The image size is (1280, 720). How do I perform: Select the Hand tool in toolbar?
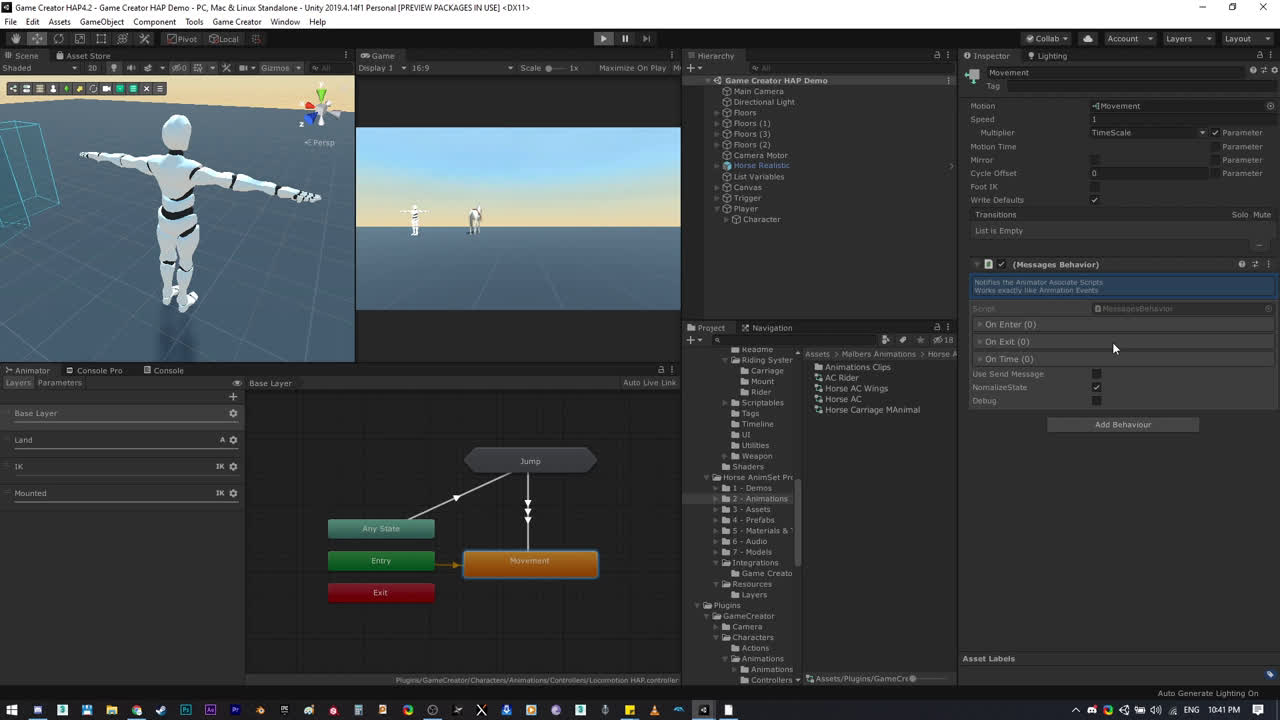(x=15, y=38)
